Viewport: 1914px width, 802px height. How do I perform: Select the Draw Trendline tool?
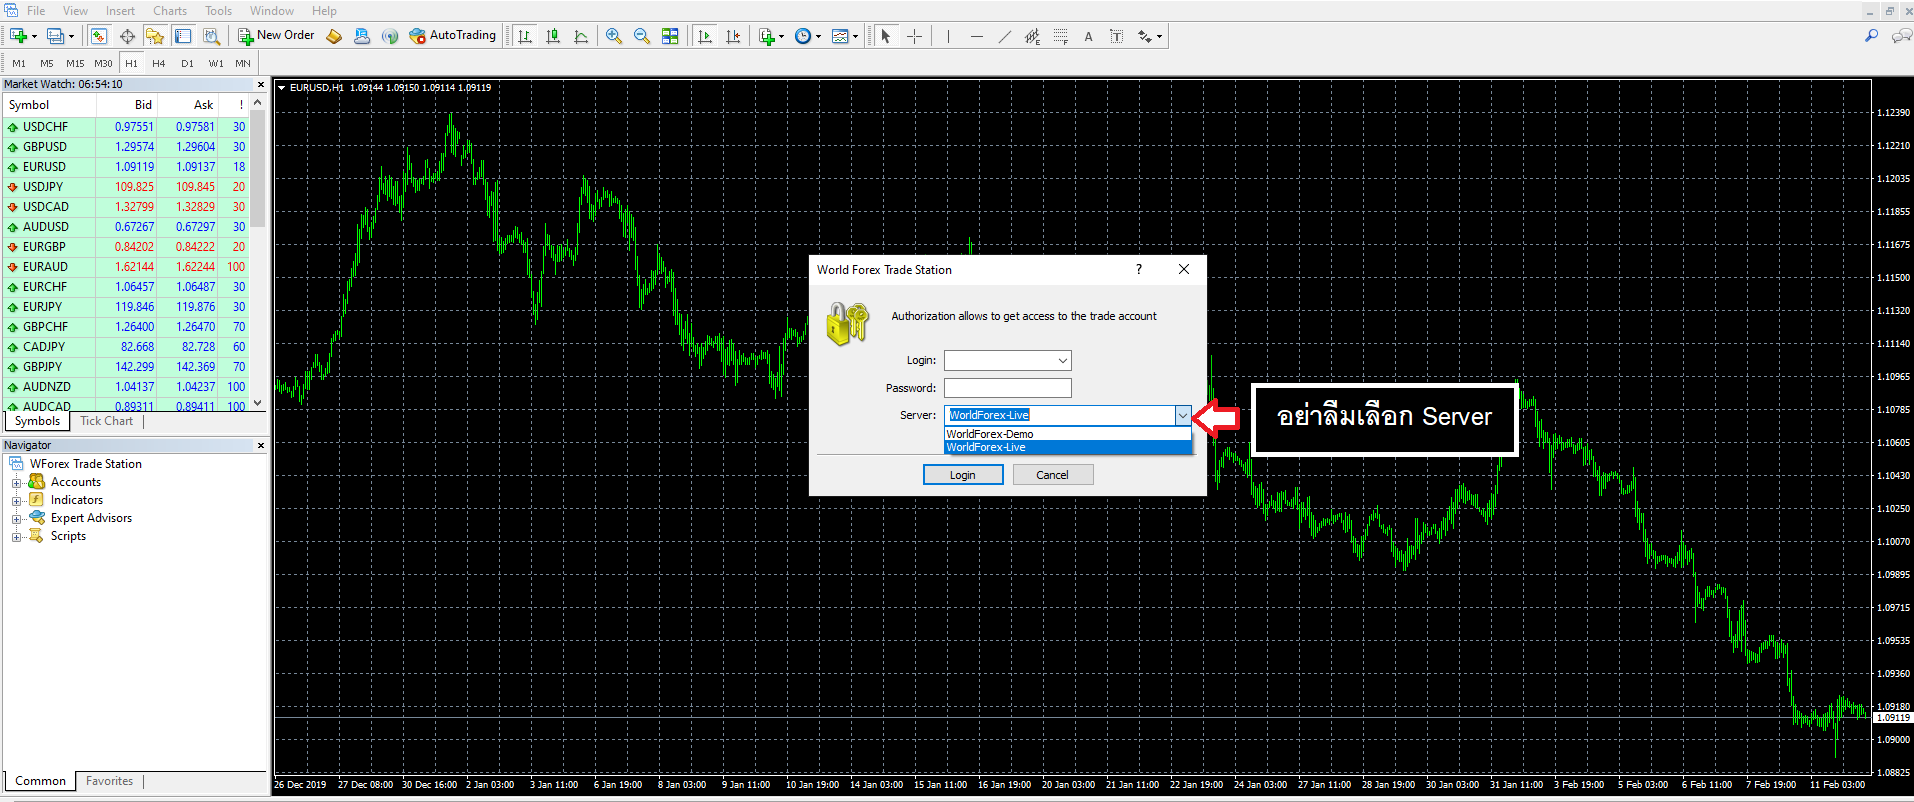(x=1004, y=36)
